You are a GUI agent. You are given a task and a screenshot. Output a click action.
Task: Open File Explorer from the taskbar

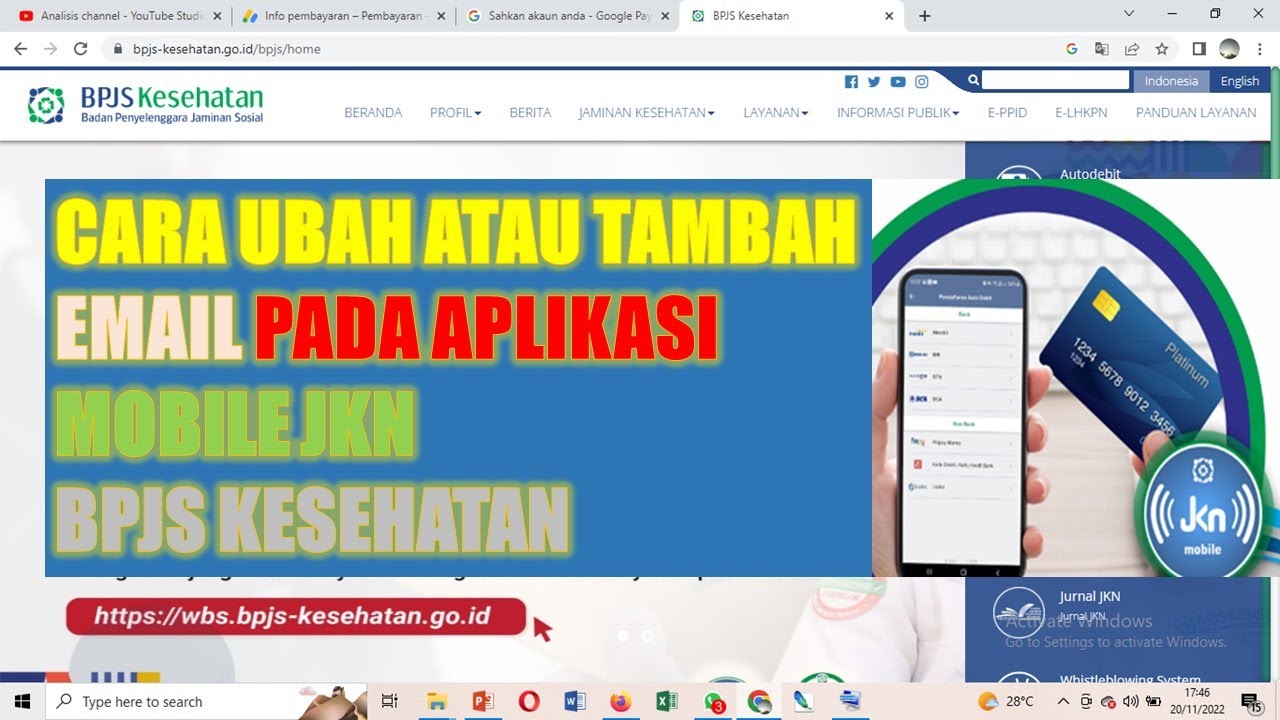click(437, 701)
